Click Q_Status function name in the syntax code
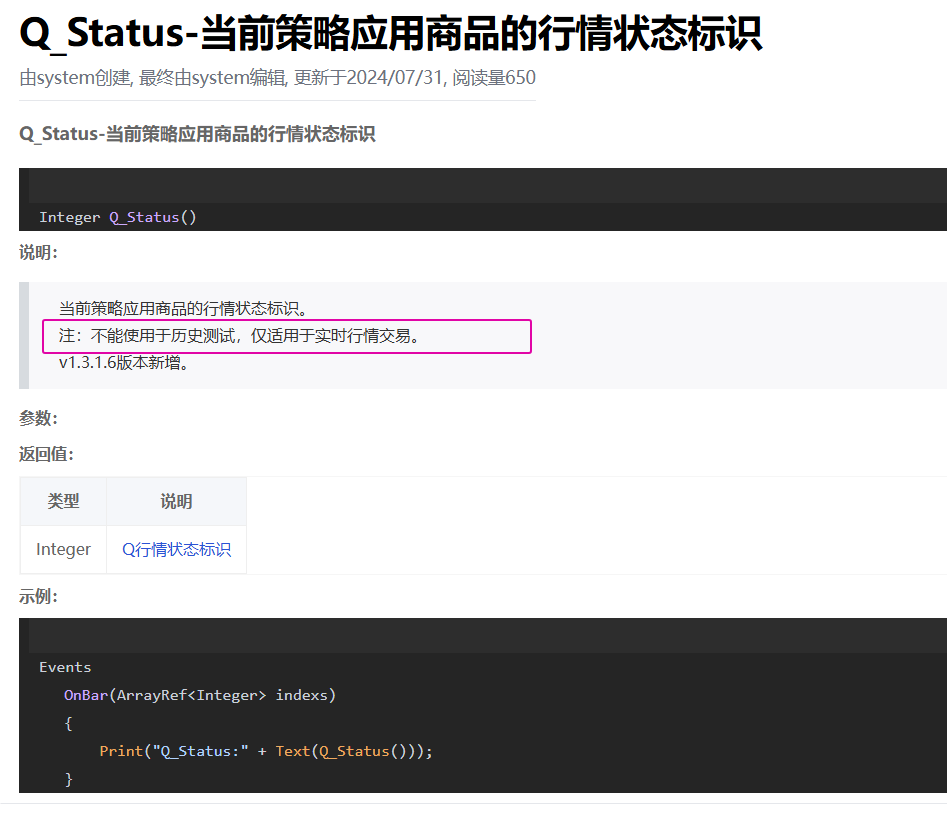Screen dimensions: 947x818 pos(144,217)
